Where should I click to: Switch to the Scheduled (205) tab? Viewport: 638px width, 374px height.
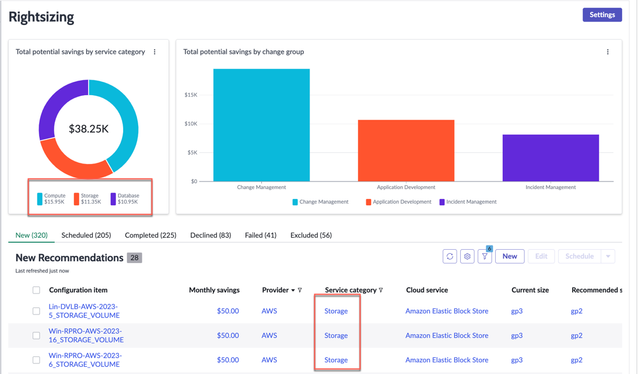coord(86,235)
